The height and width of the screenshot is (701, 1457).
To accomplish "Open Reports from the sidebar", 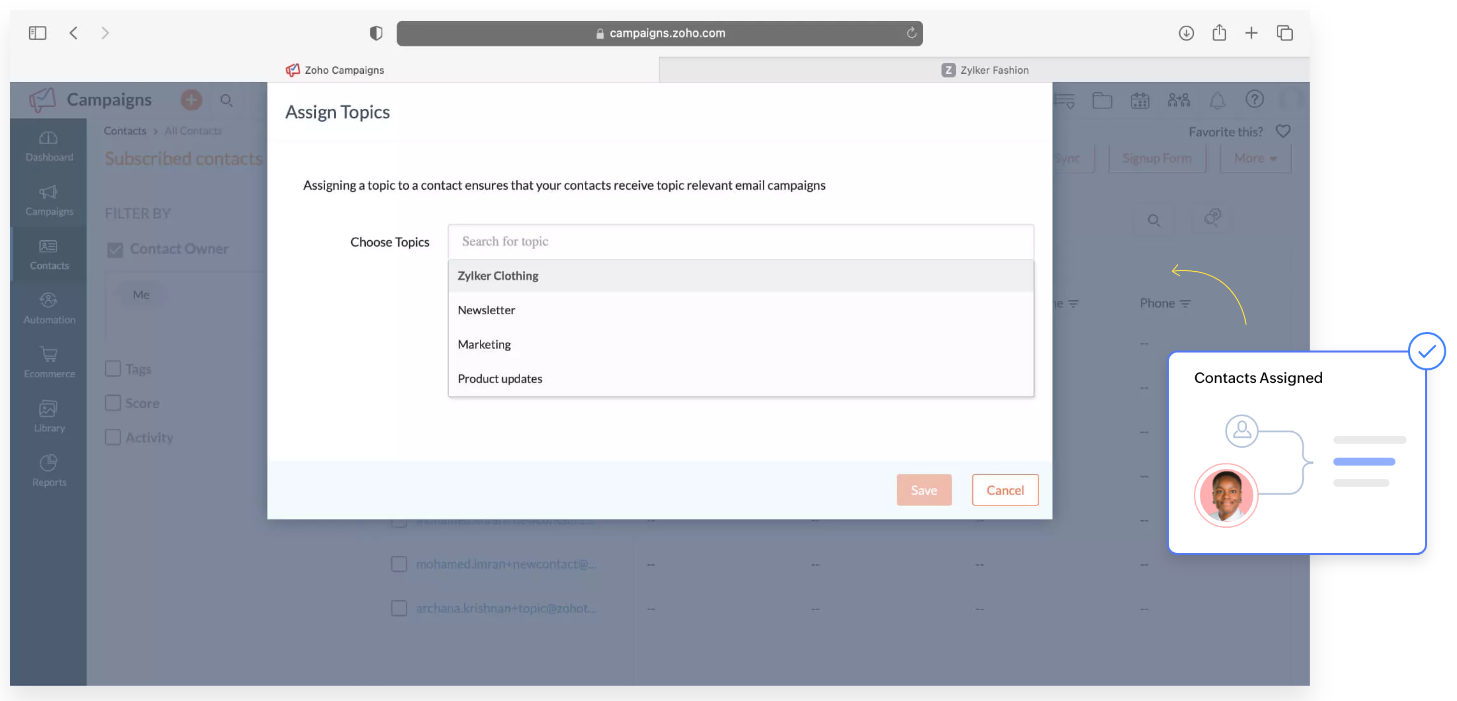I will (x=49, y=470).
